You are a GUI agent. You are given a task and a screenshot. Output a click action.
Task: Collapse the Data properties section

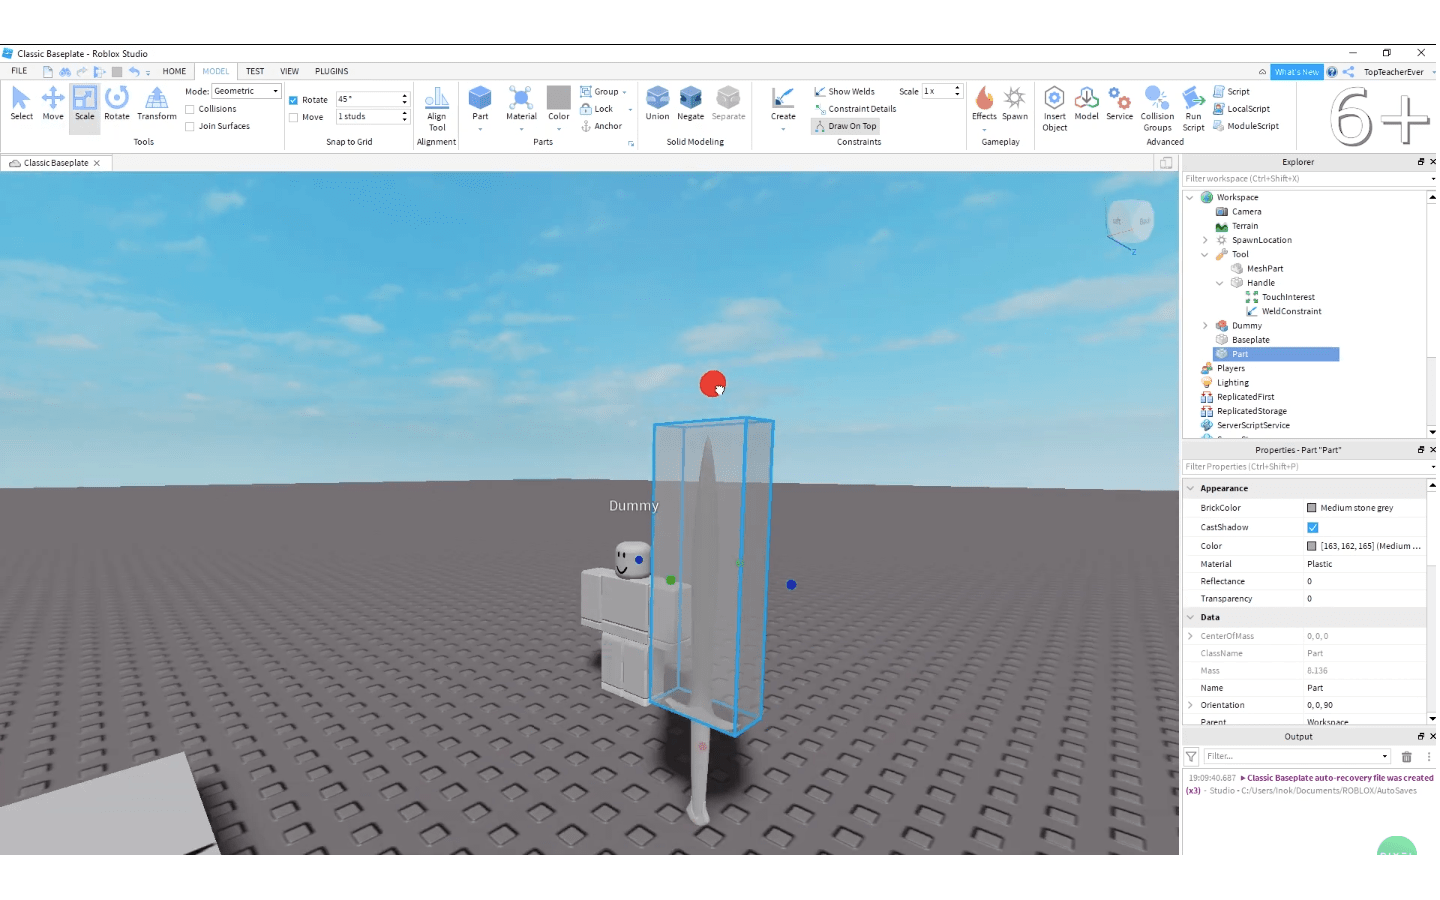pos(1190,617)
